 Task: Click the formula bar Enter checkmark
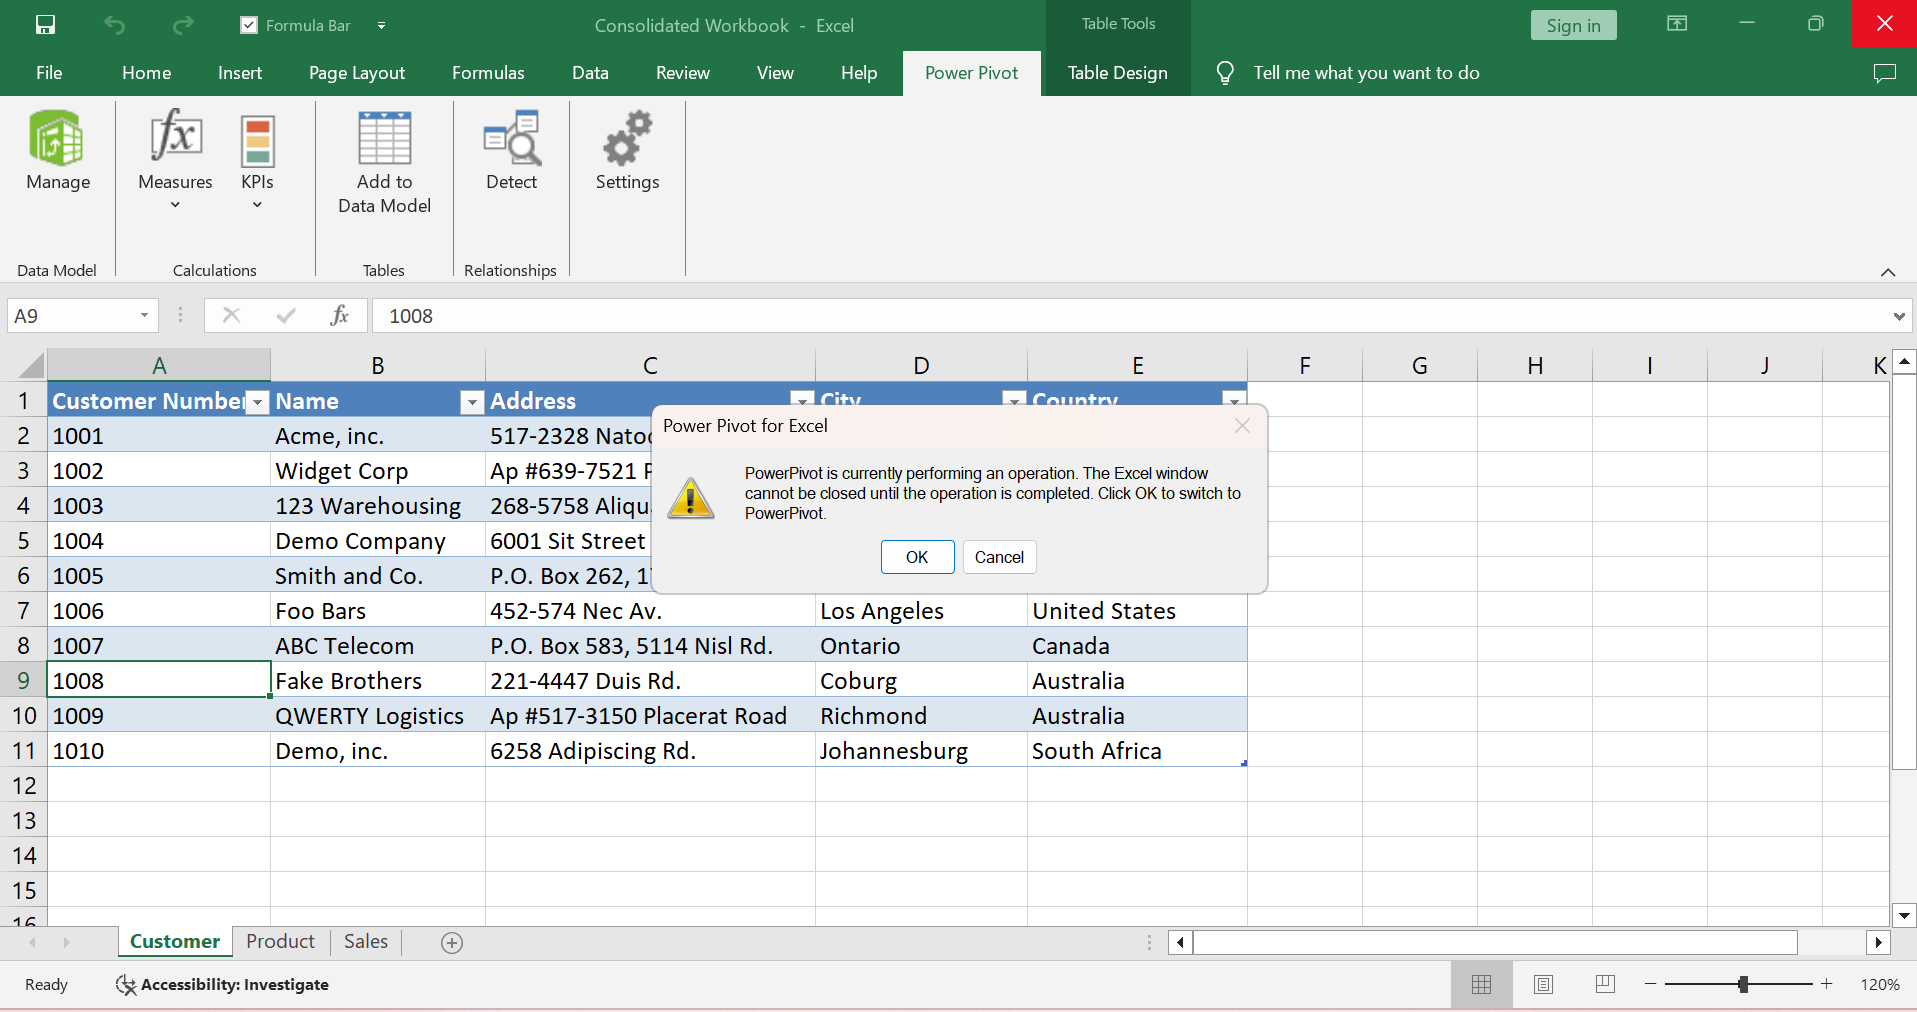[286, 316]
